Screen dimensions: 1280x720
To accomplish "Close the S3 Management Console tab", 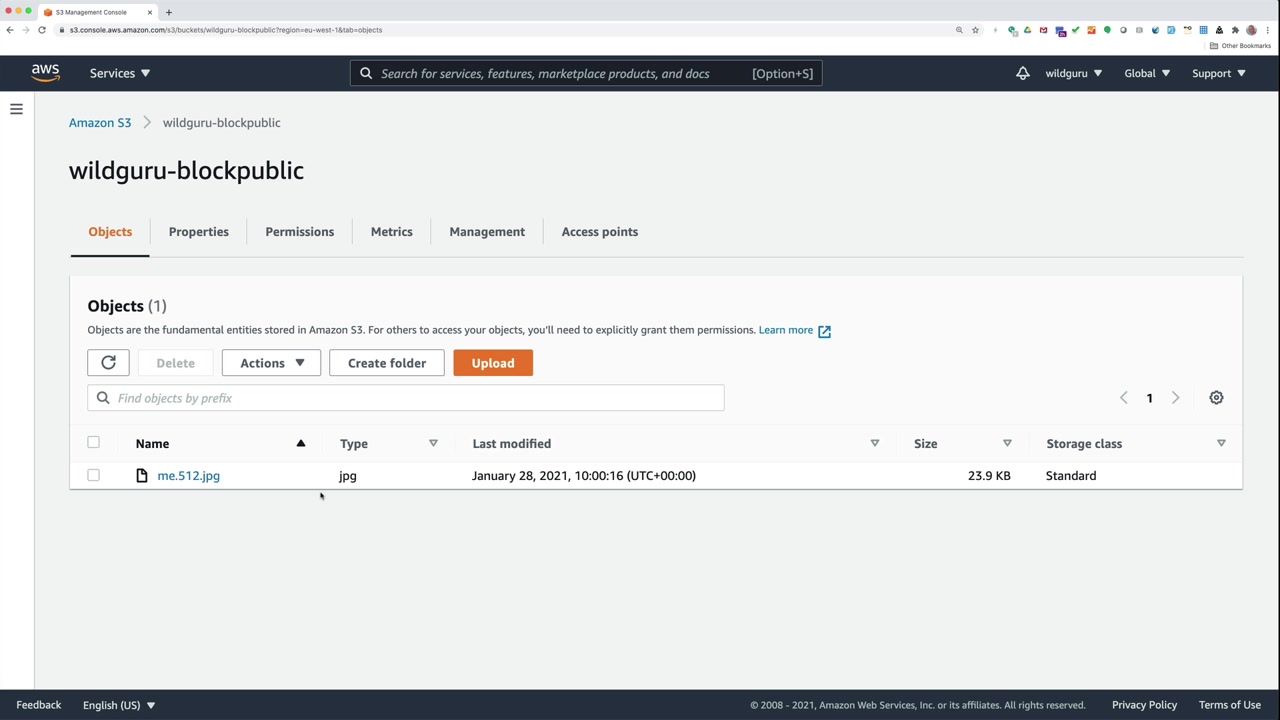I will pyautogui.click(x=150, y=12).
